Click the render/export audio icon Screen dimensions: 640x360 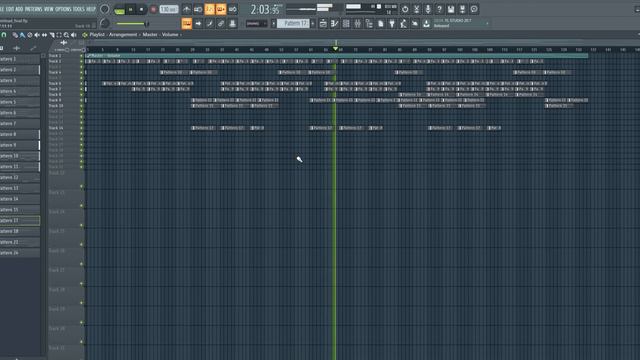tap(462, 9)
